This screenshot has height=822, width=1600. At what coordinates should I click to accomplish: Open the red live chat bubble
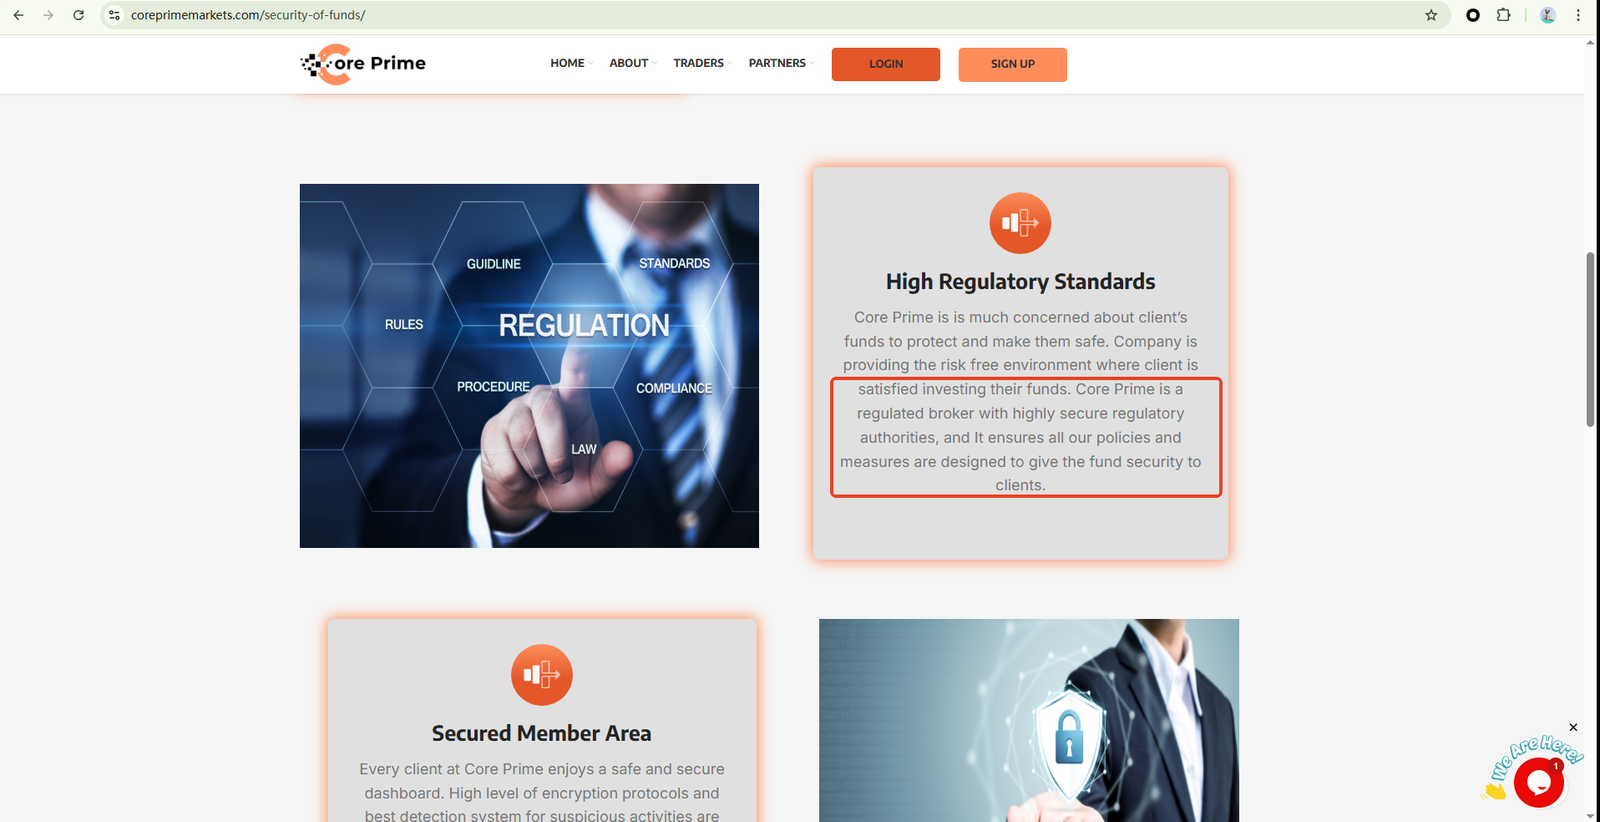point(1538,782)
